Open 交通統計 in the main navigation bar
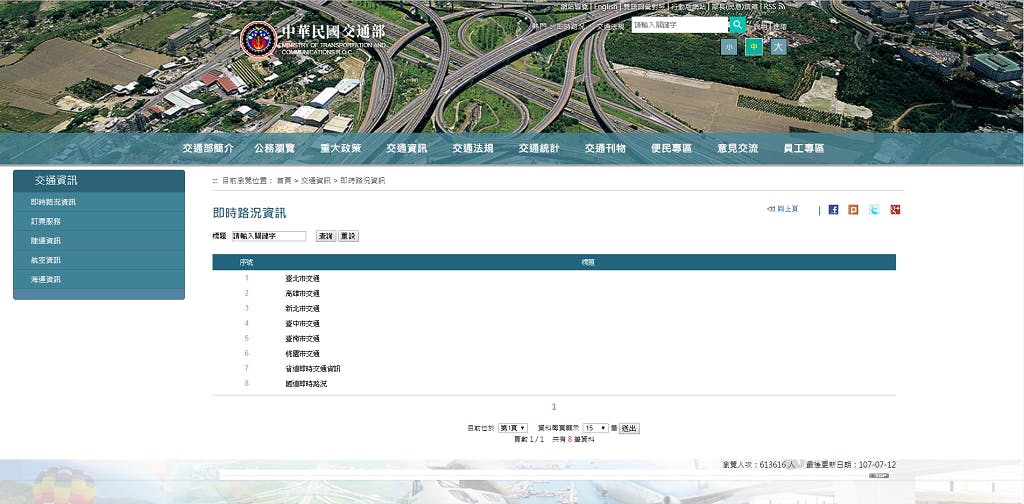The image size is (1024, 504). click(x=539, y=148)
